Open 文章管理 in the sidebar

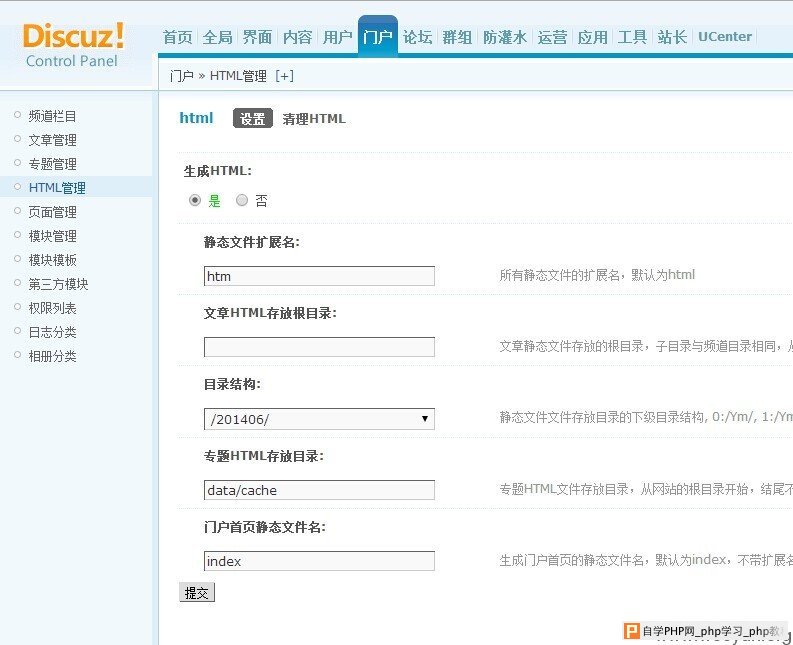pyautogui.click(x=53, y=140)
